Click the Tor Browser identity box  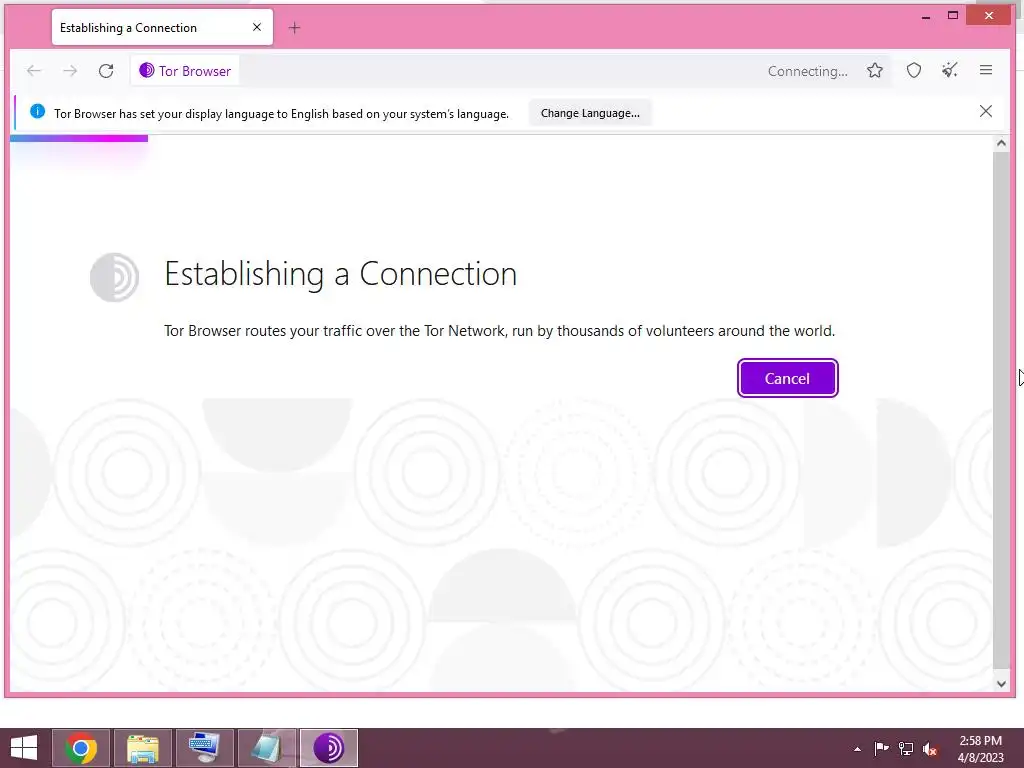[185, 71]
